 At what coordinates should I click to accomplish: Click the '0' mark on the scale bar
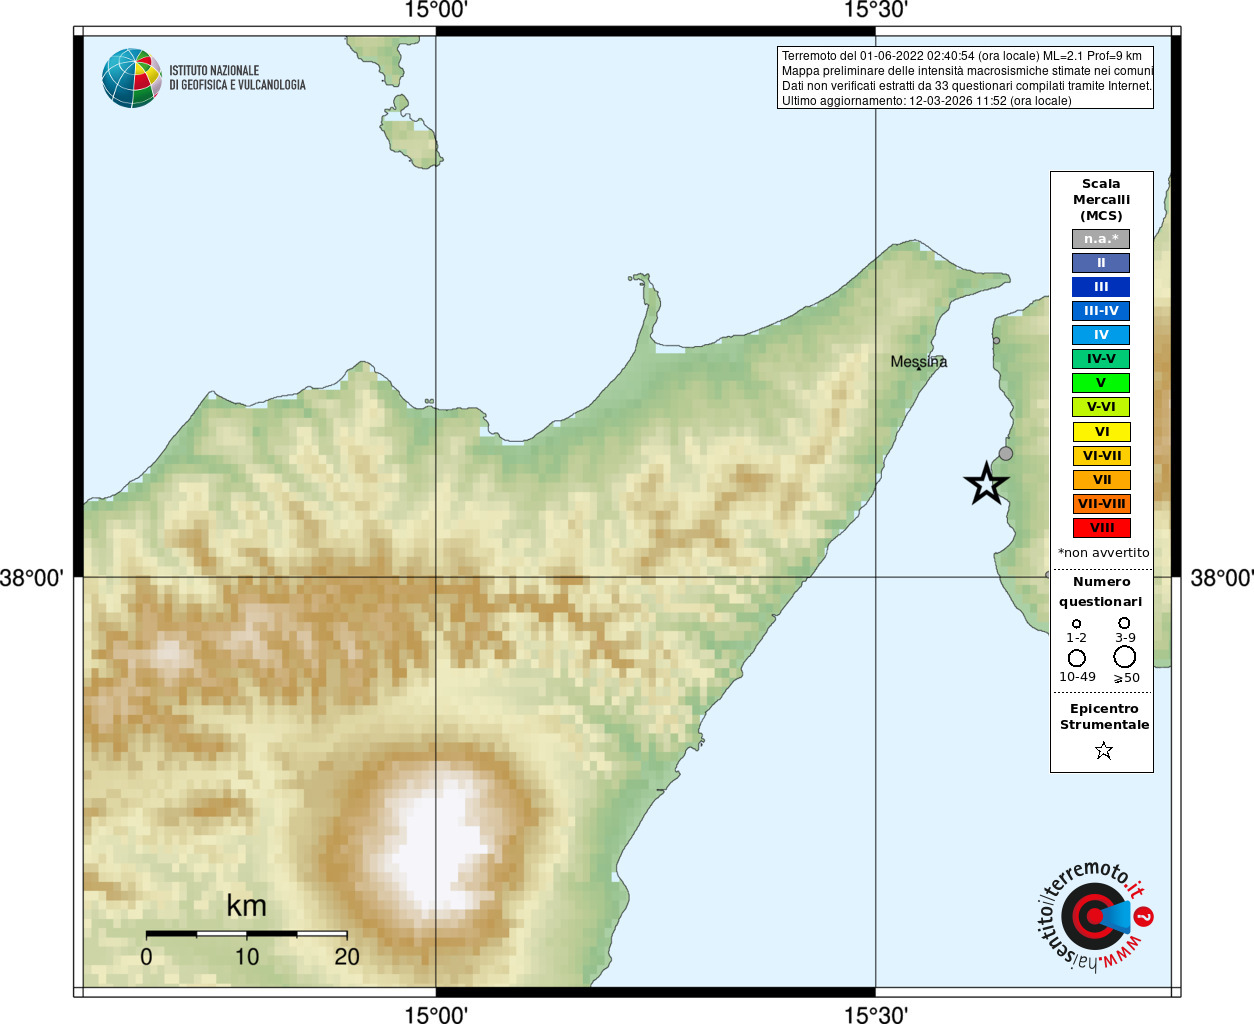point(146,957)
